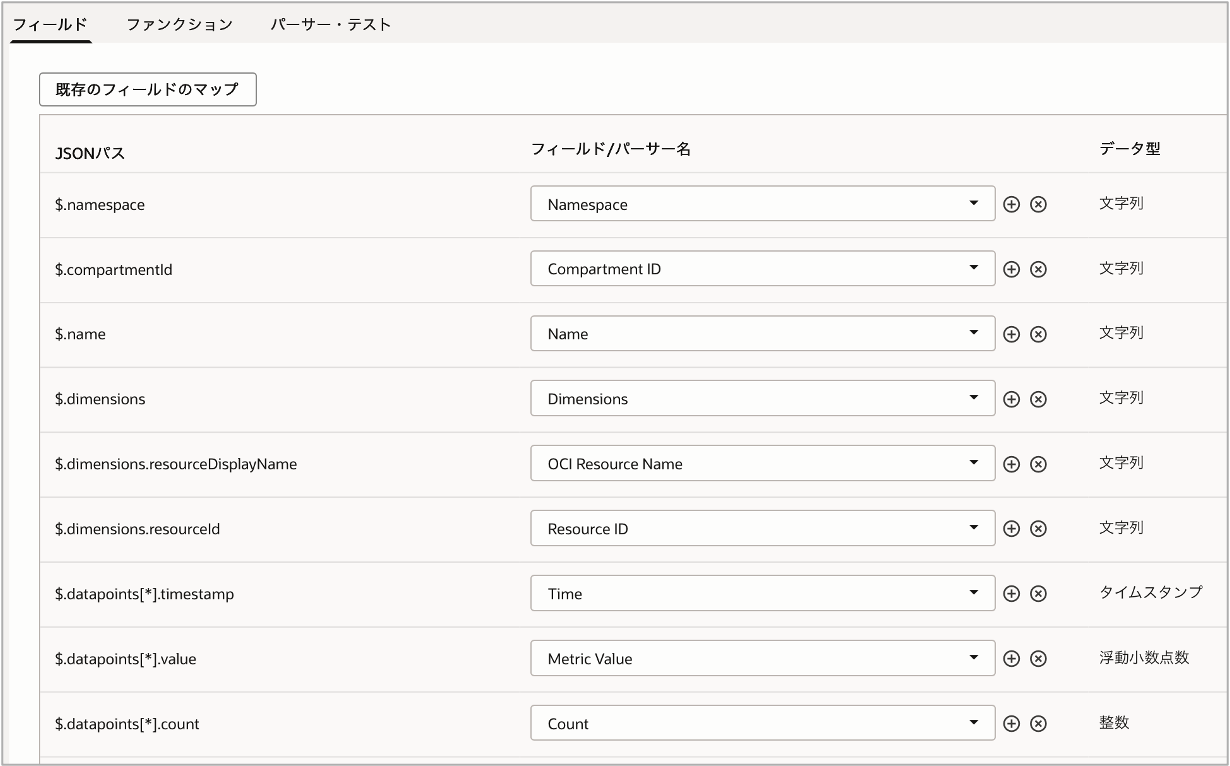Delete the Name field mapping with X icon
Image resolution: width=1230 pixels, height=766 pixels.
pyautogui.click(x=1038, y=334)
